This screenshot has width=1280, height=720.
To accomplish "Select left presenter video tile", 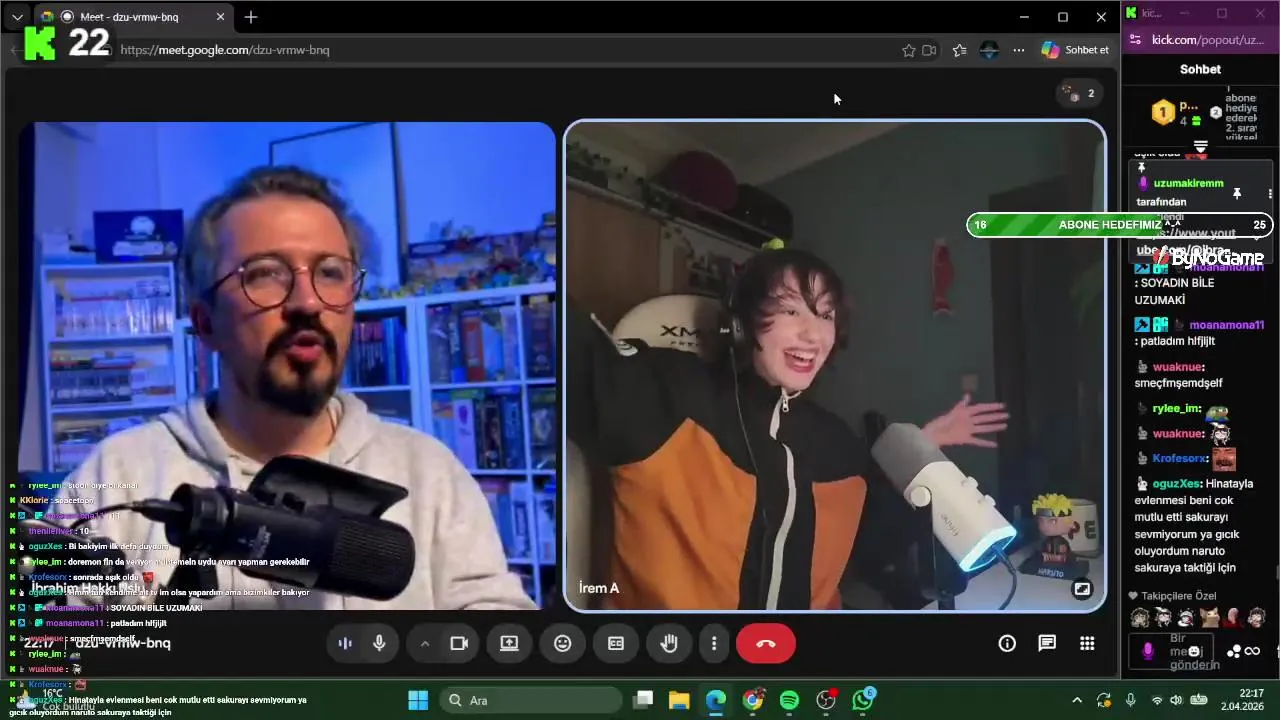I will click(287, 365).
